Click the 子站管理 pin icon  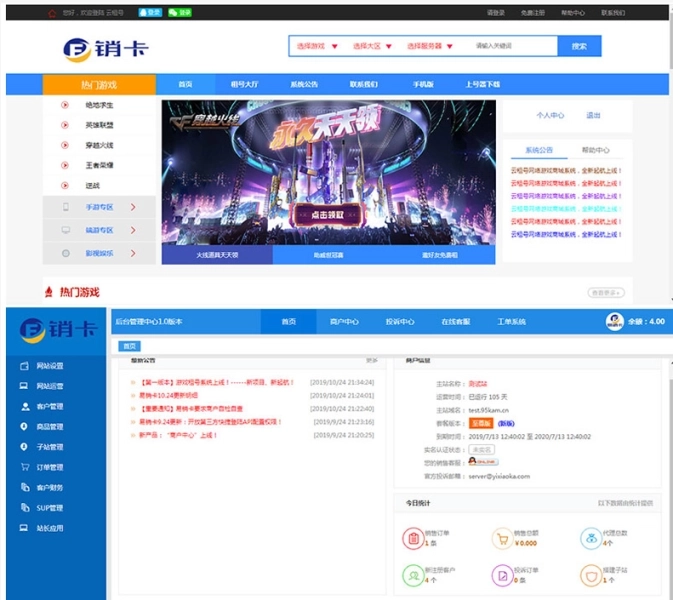[24, 446]
